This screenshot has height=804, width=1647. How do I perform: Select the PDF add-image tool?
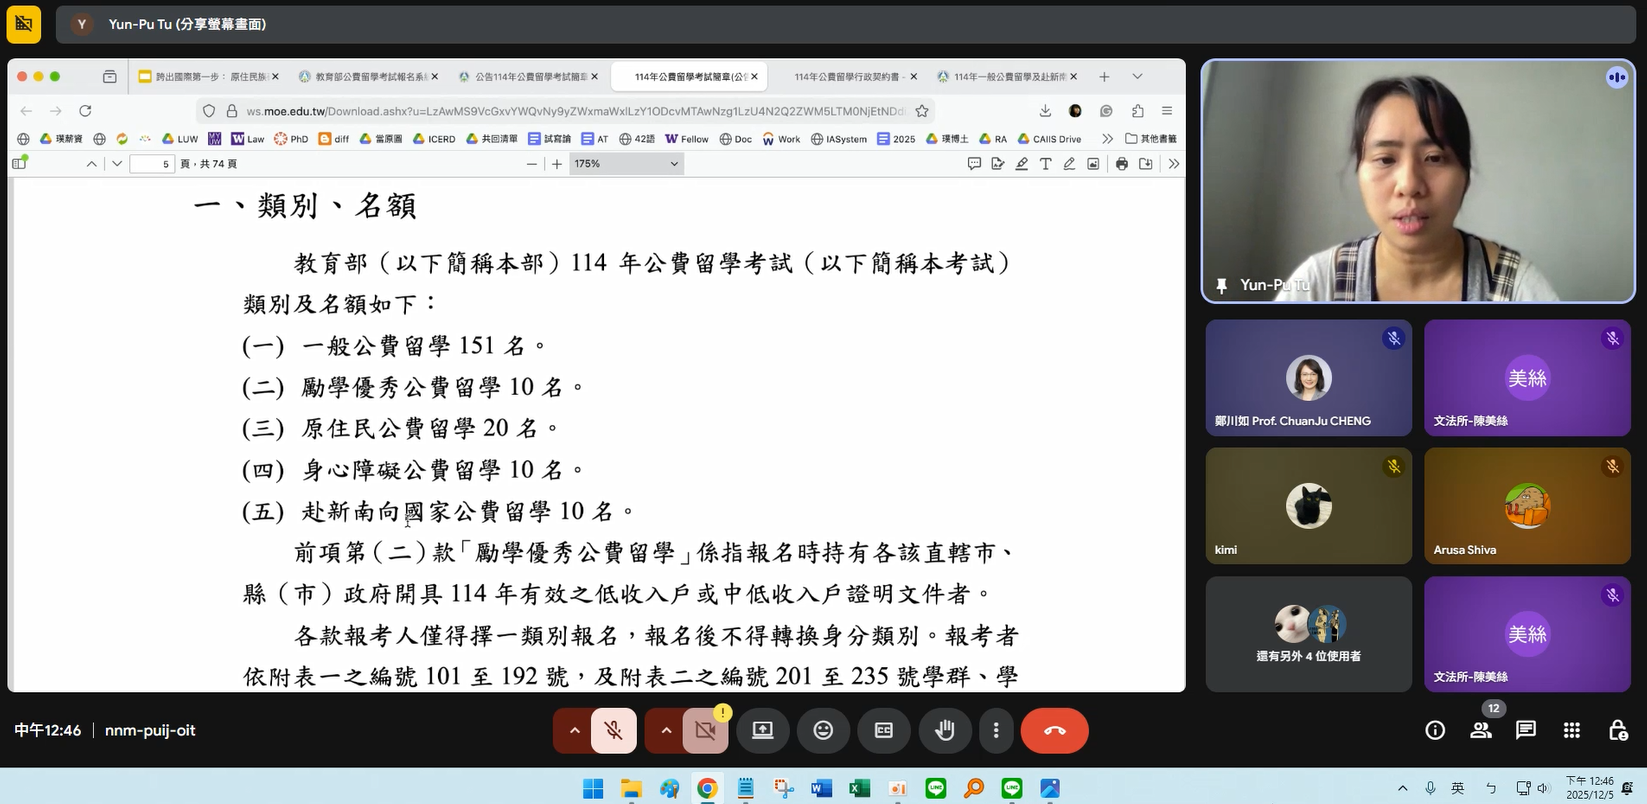(x=1093, y=164)
